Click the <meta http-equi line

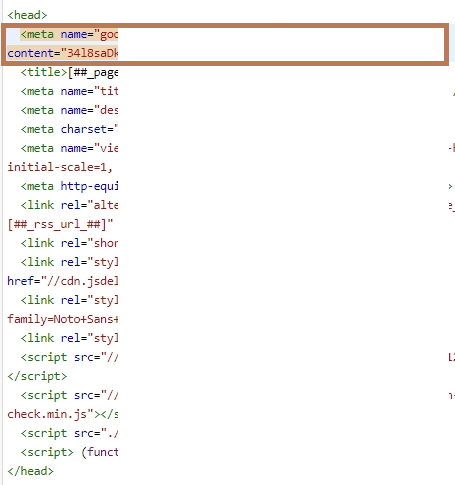point(69,186)
